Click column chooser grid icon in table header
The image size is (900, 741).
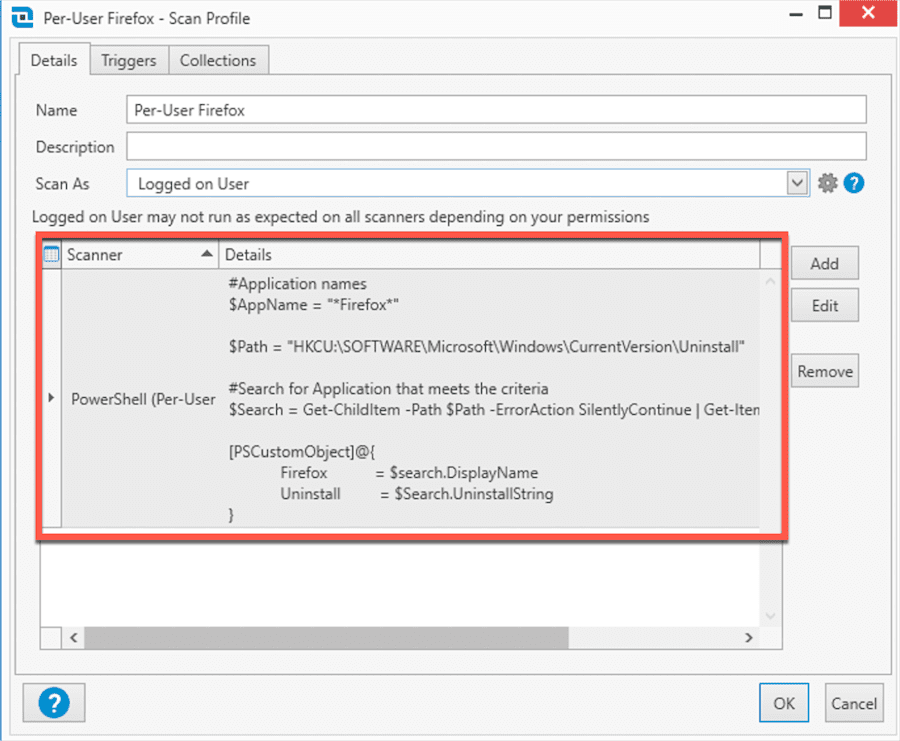click(51, 254)
